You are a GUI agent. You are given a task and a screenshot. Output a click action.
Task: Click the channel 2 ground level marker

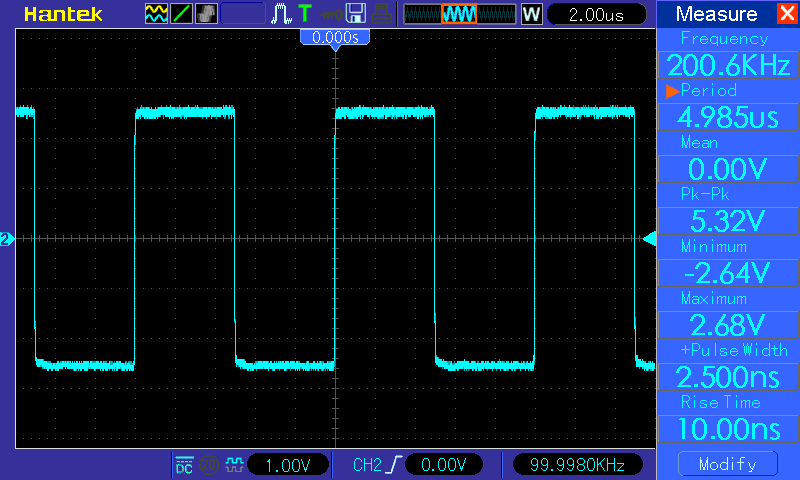tap(7, 239)
